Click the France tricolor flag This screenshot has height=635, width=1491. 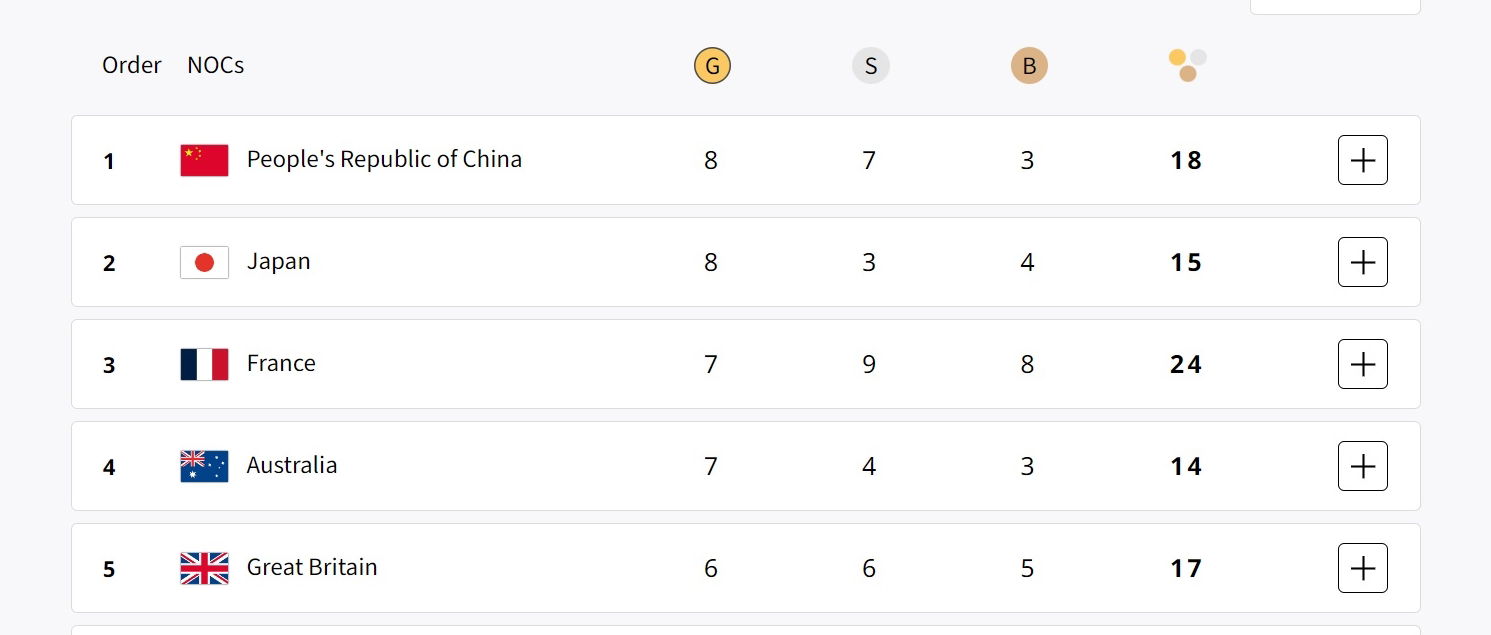click(x=204, y=364)
